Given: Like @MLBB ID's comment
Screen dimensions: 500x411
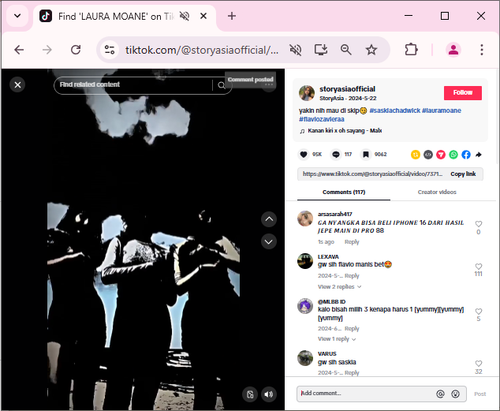Looking at the screenshot, I should (x=478, y=311).
